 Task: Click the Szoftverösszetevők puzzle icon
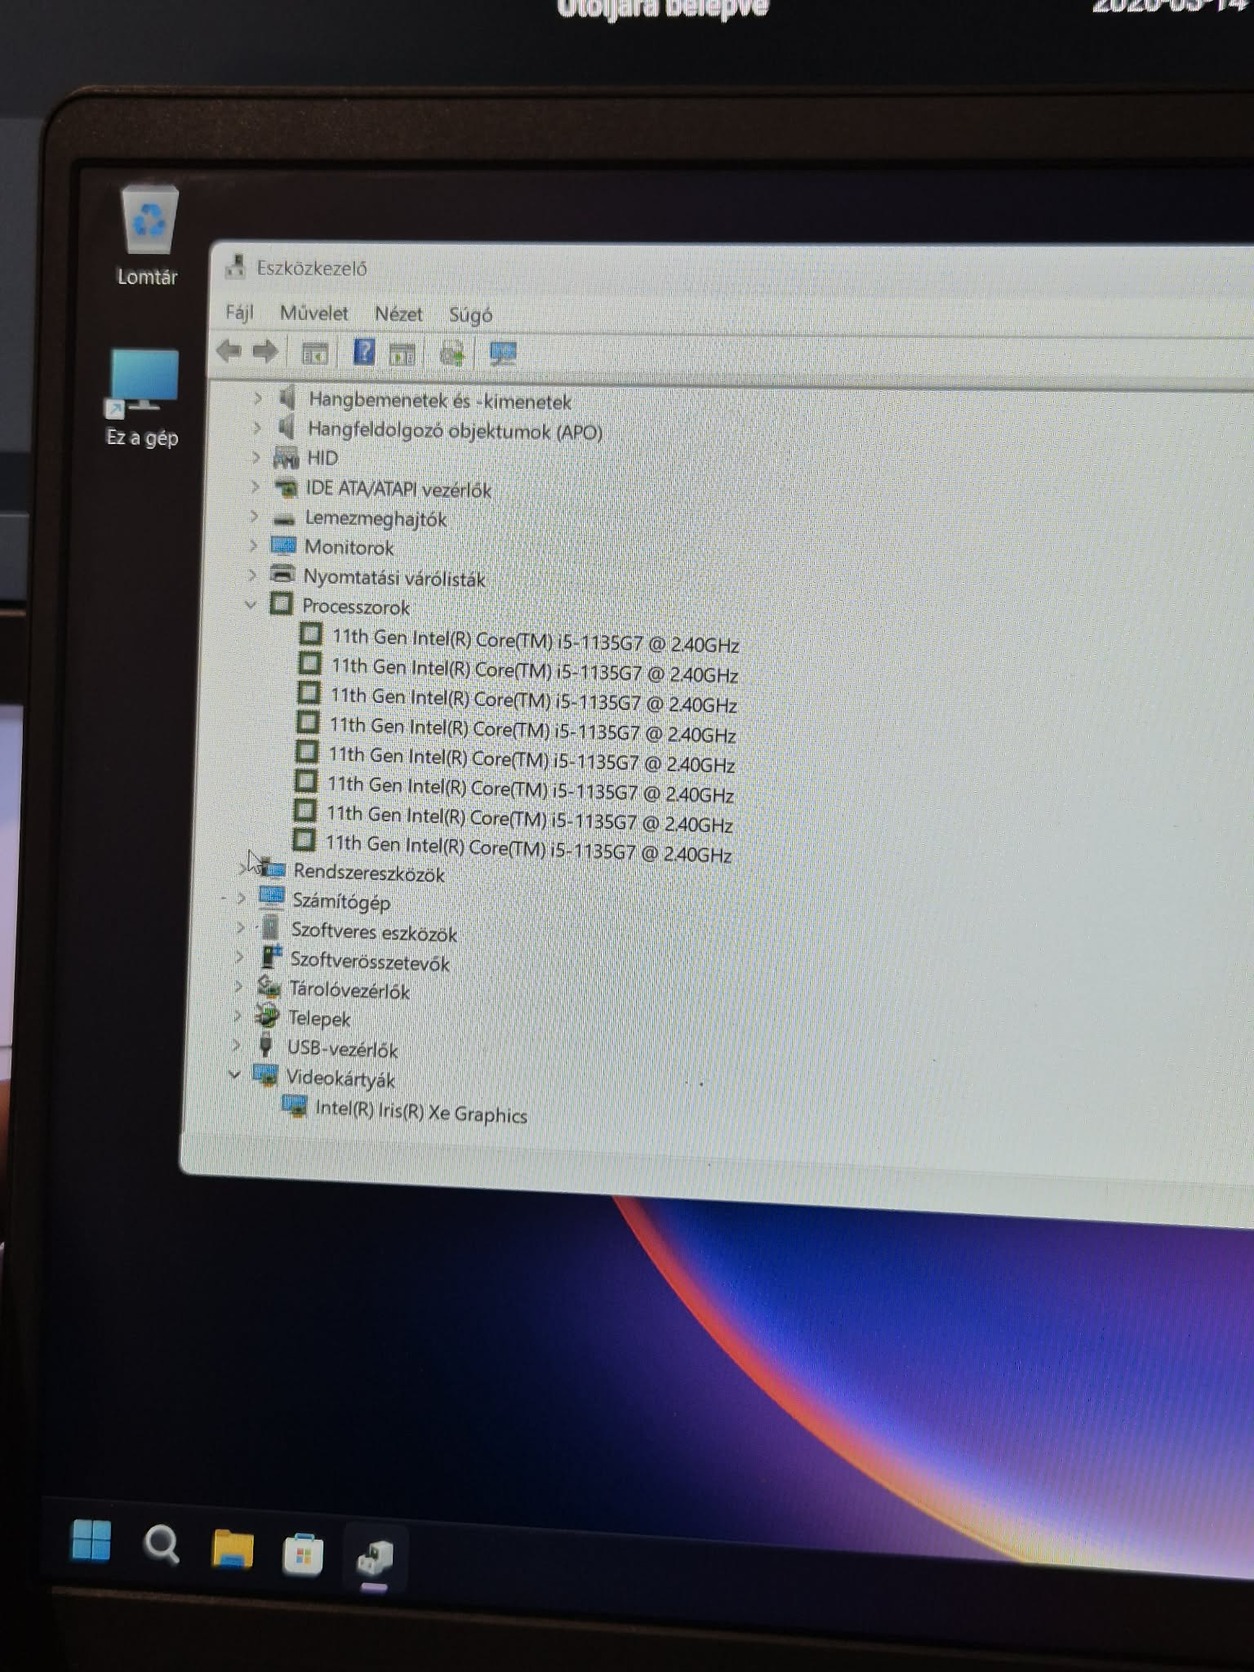pyautogui.click(x=271, y=957)
